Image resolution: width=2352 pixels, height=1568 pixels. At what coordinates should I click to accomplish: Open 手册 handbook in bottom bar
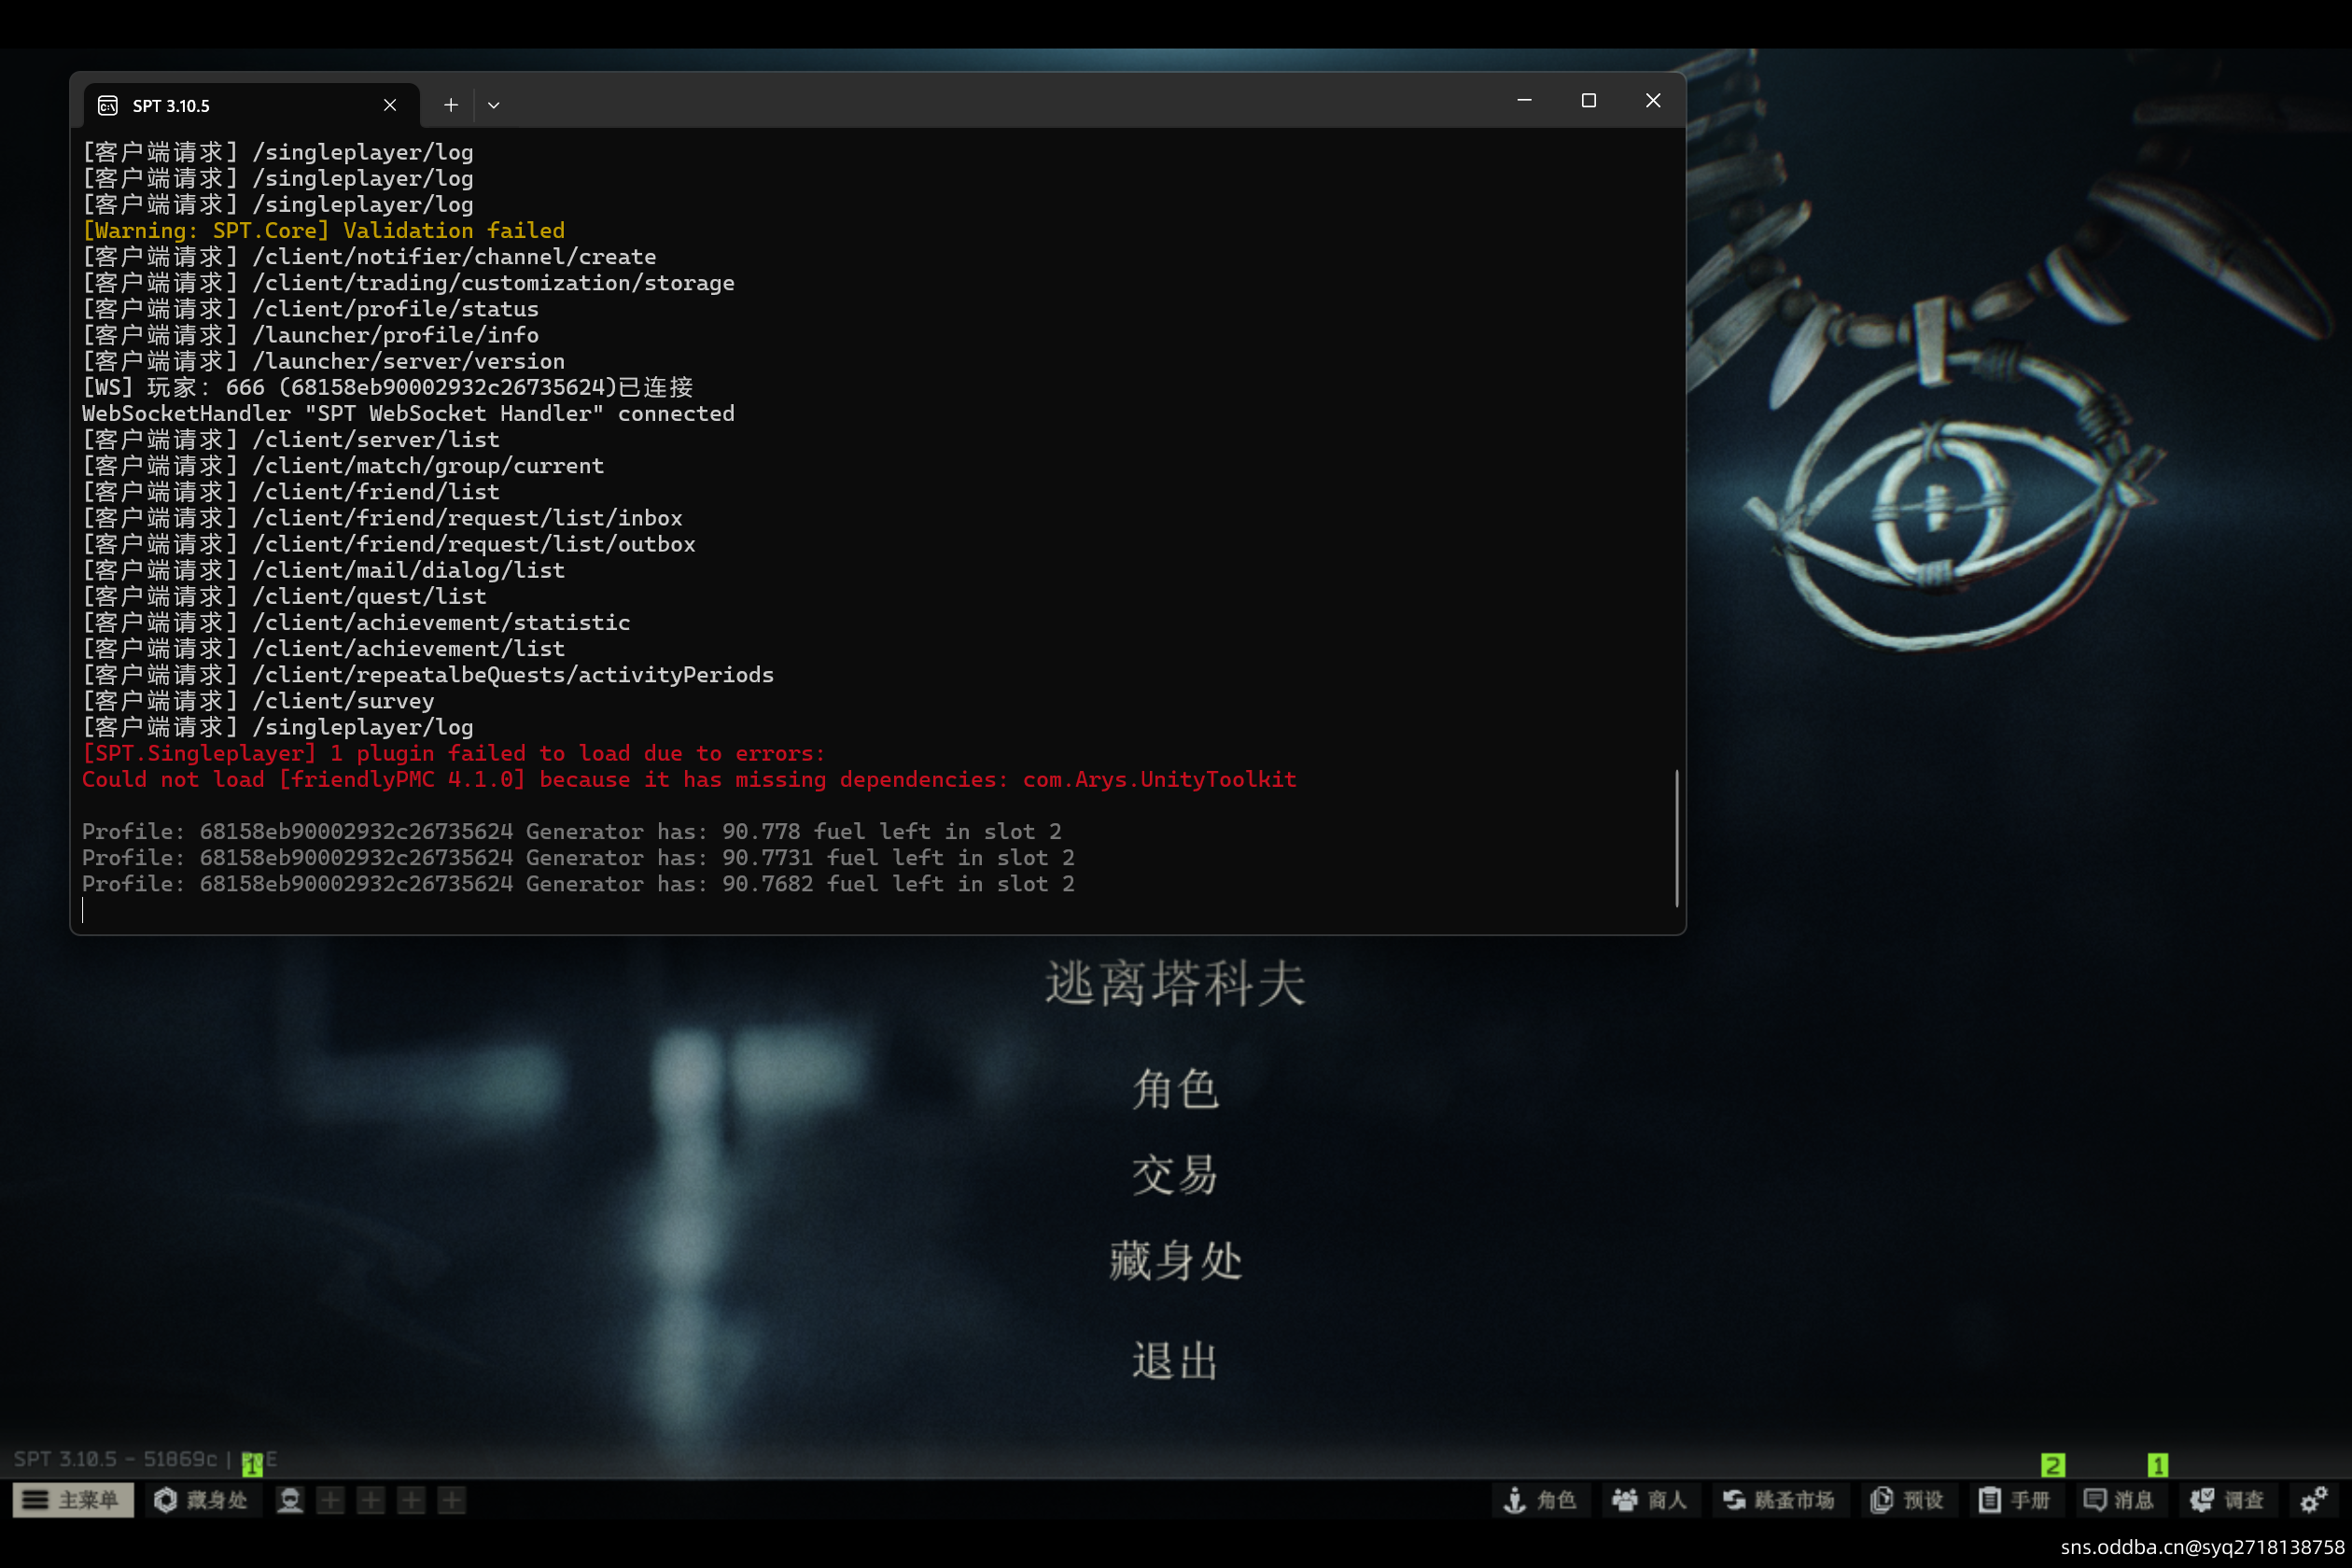coord(2014,1500)
